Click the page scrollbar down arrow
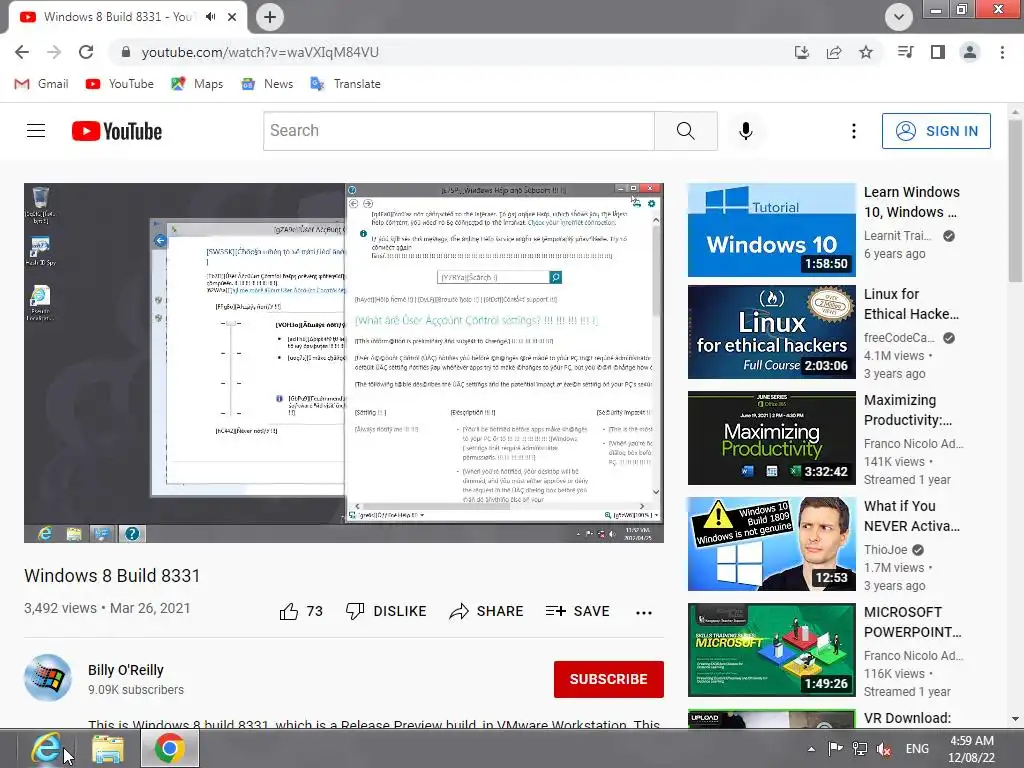 point(1016,719)
